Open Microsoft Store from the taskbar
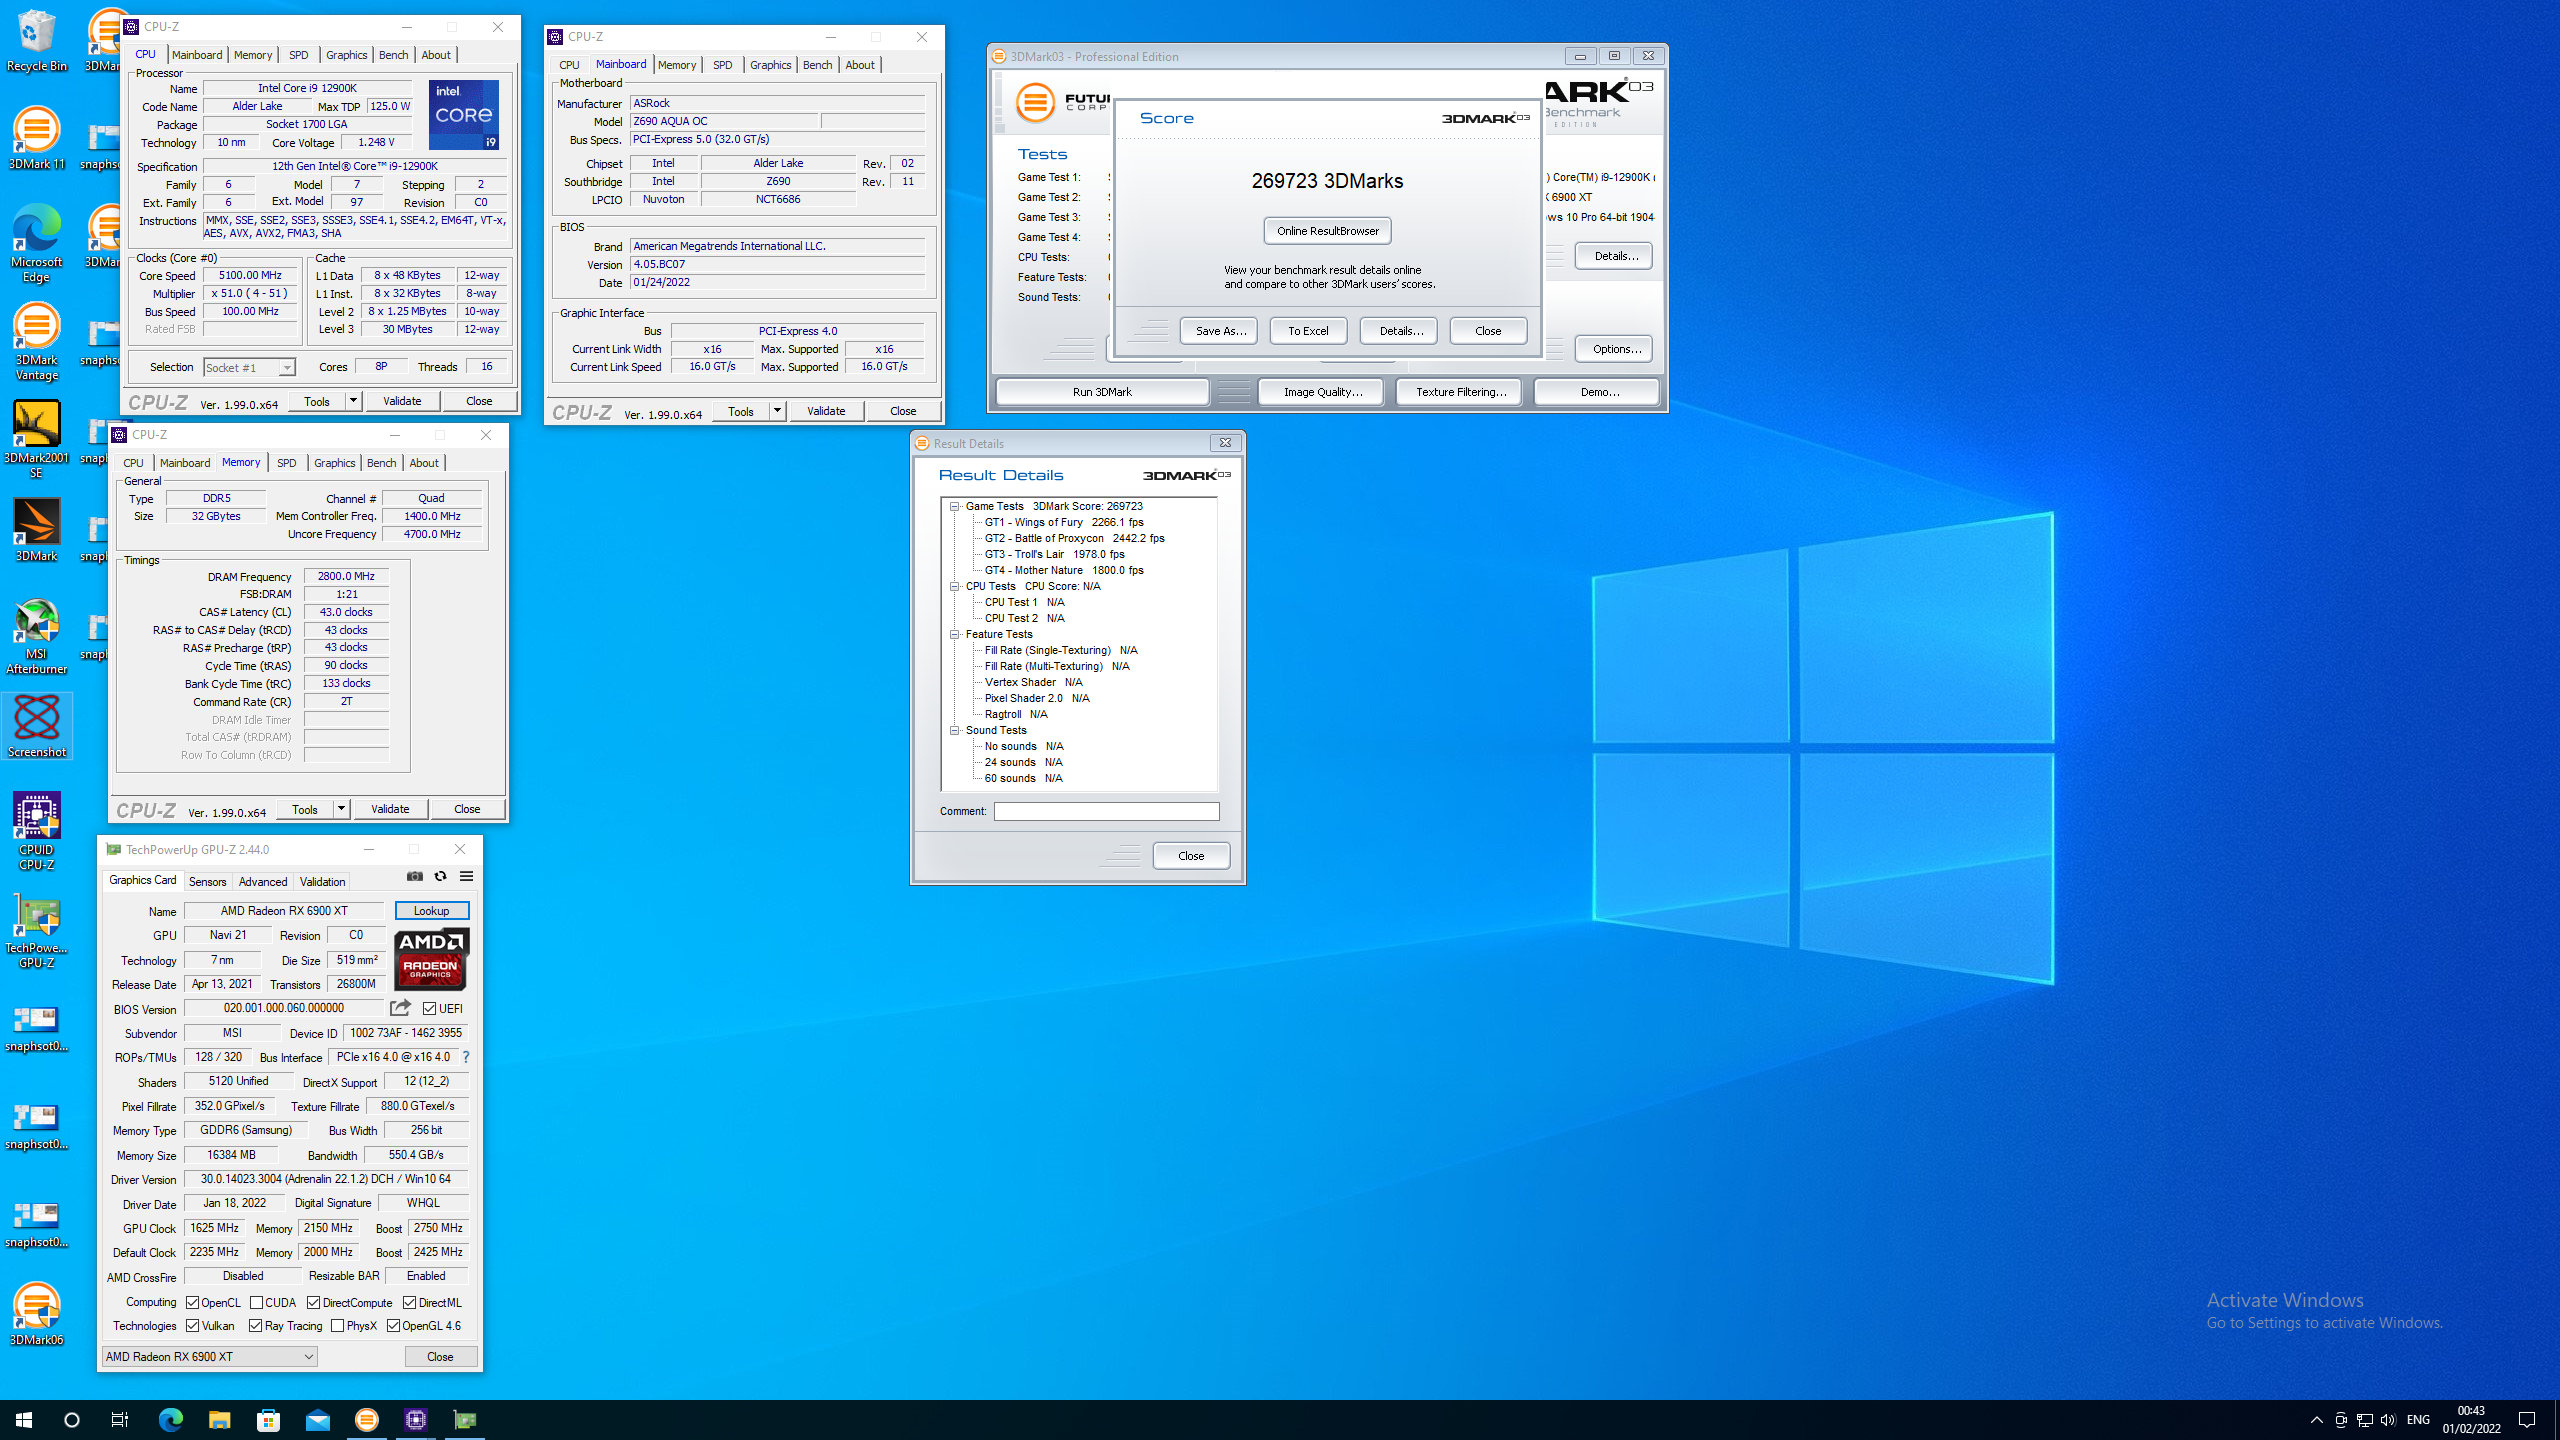Viewport: 2560px width, 1440px height. [x=269, y=1420]
